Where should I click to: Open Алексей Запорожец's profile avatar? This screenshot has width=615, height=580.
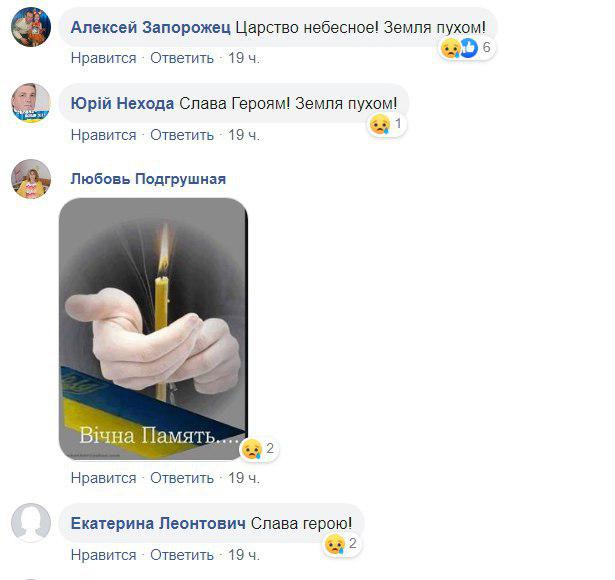coord(31,27)
